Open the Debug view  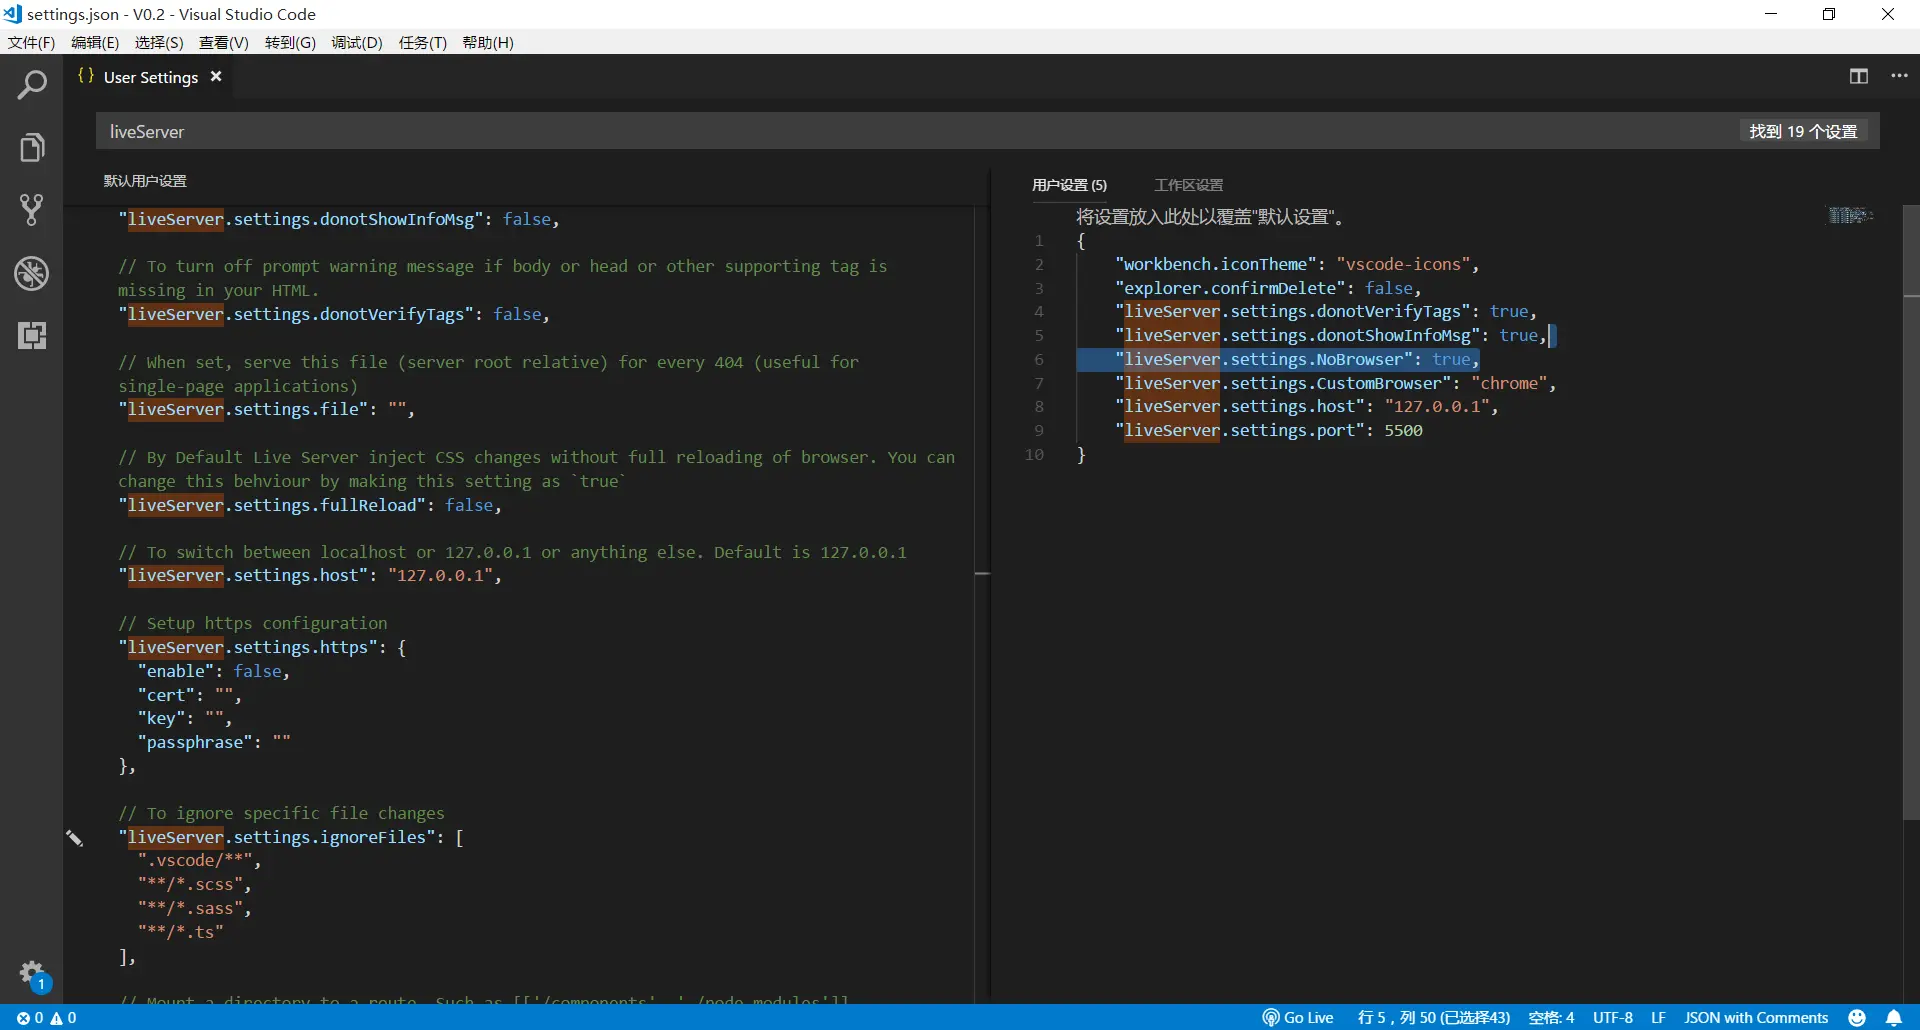click(32, 273)
